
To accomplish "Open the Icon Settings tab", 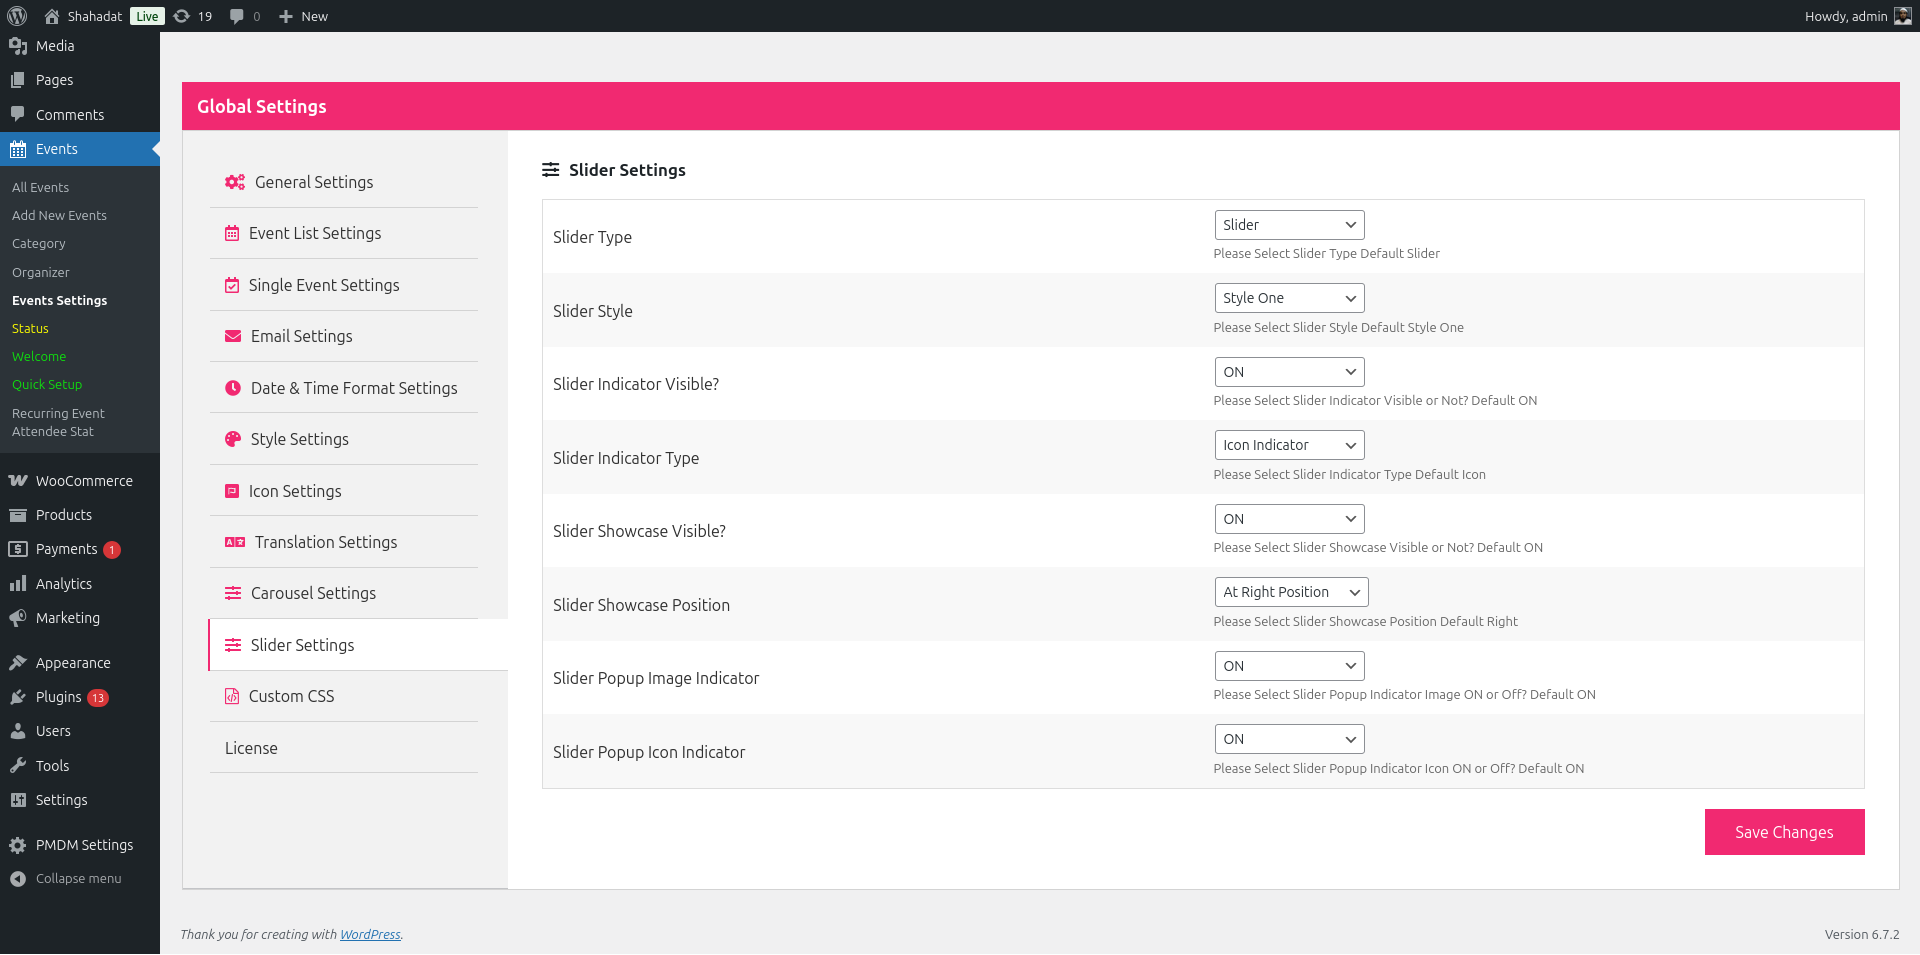I will point(344,491).
